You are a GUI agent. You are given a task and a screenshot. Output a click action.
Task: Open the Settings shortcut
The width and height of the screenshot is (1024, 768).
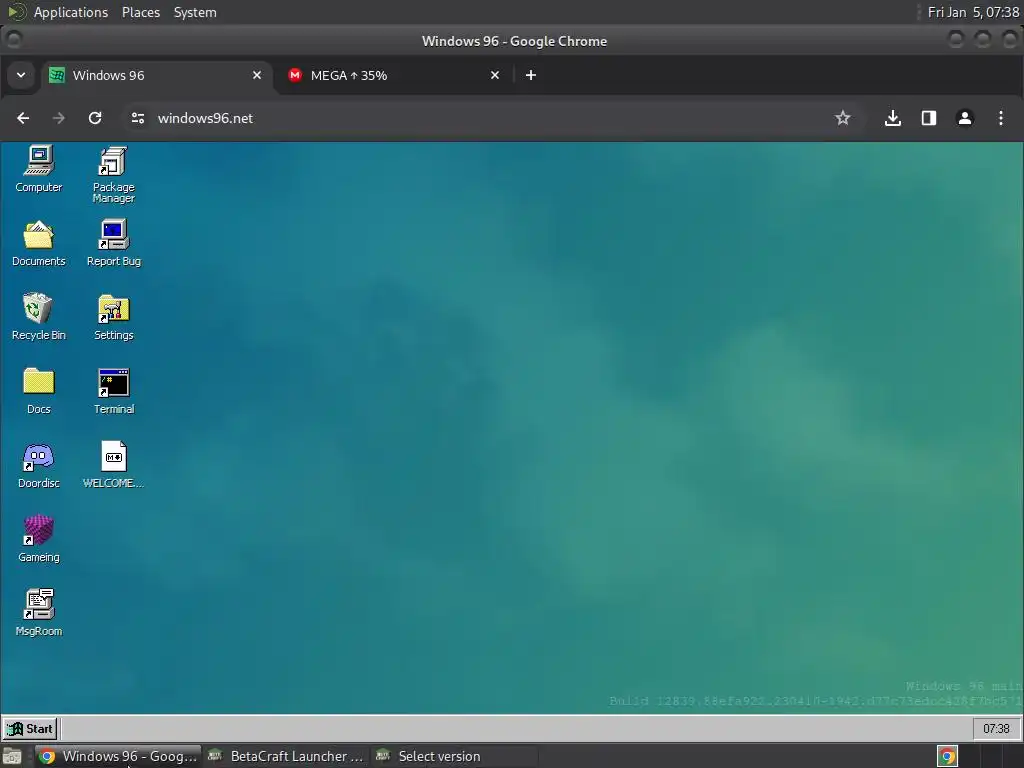114,317
